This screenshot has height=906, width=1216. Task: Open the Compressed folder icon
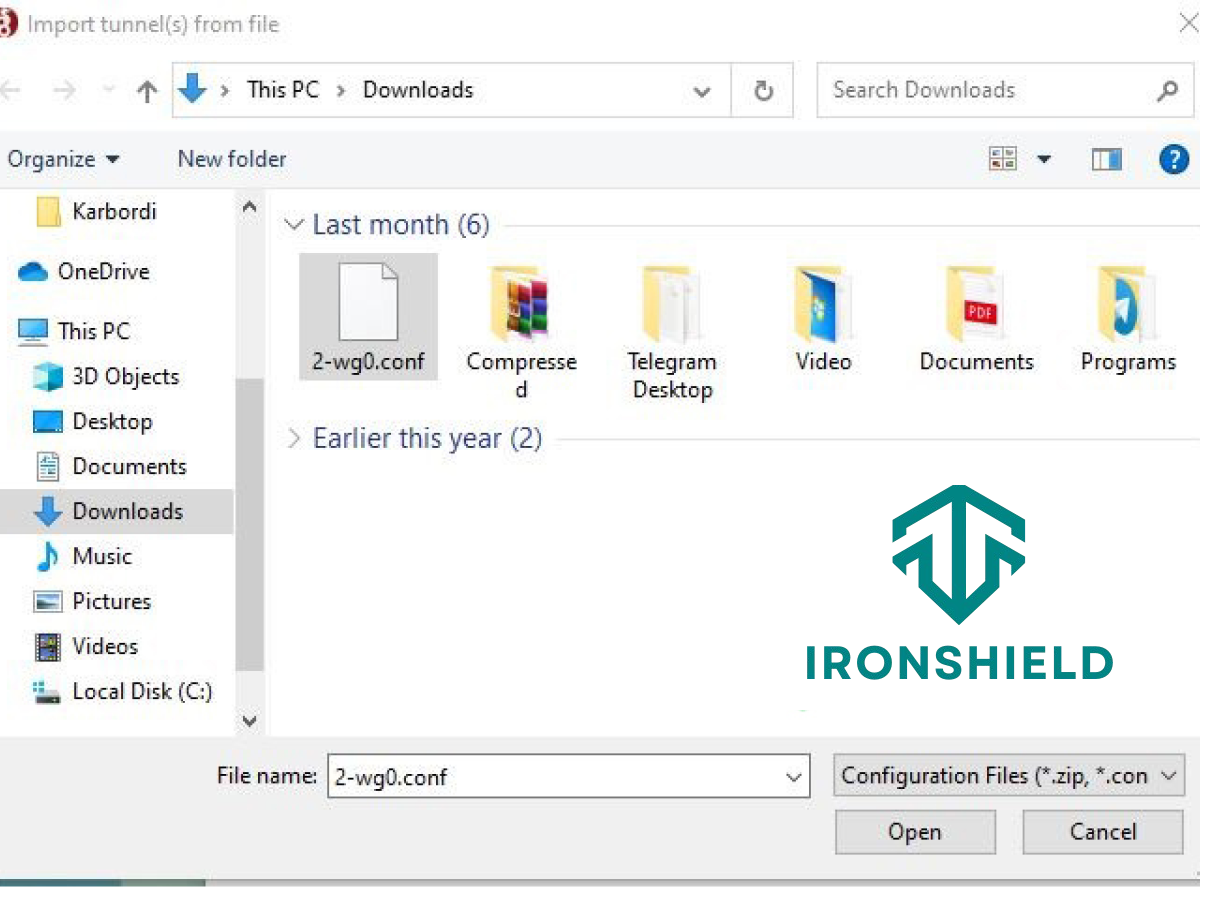[521, 306]
